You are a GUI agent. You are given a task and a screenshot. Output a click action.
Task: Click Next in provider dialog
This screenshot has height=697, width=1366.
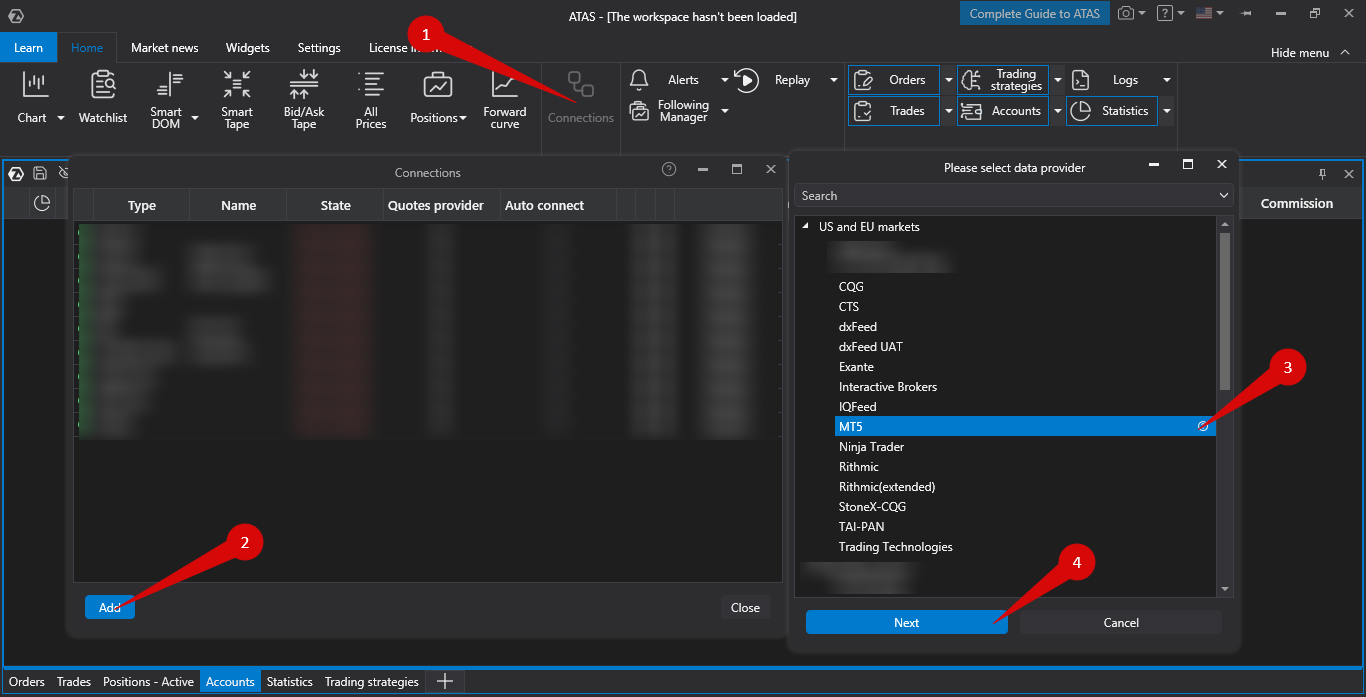coord(907,622)
